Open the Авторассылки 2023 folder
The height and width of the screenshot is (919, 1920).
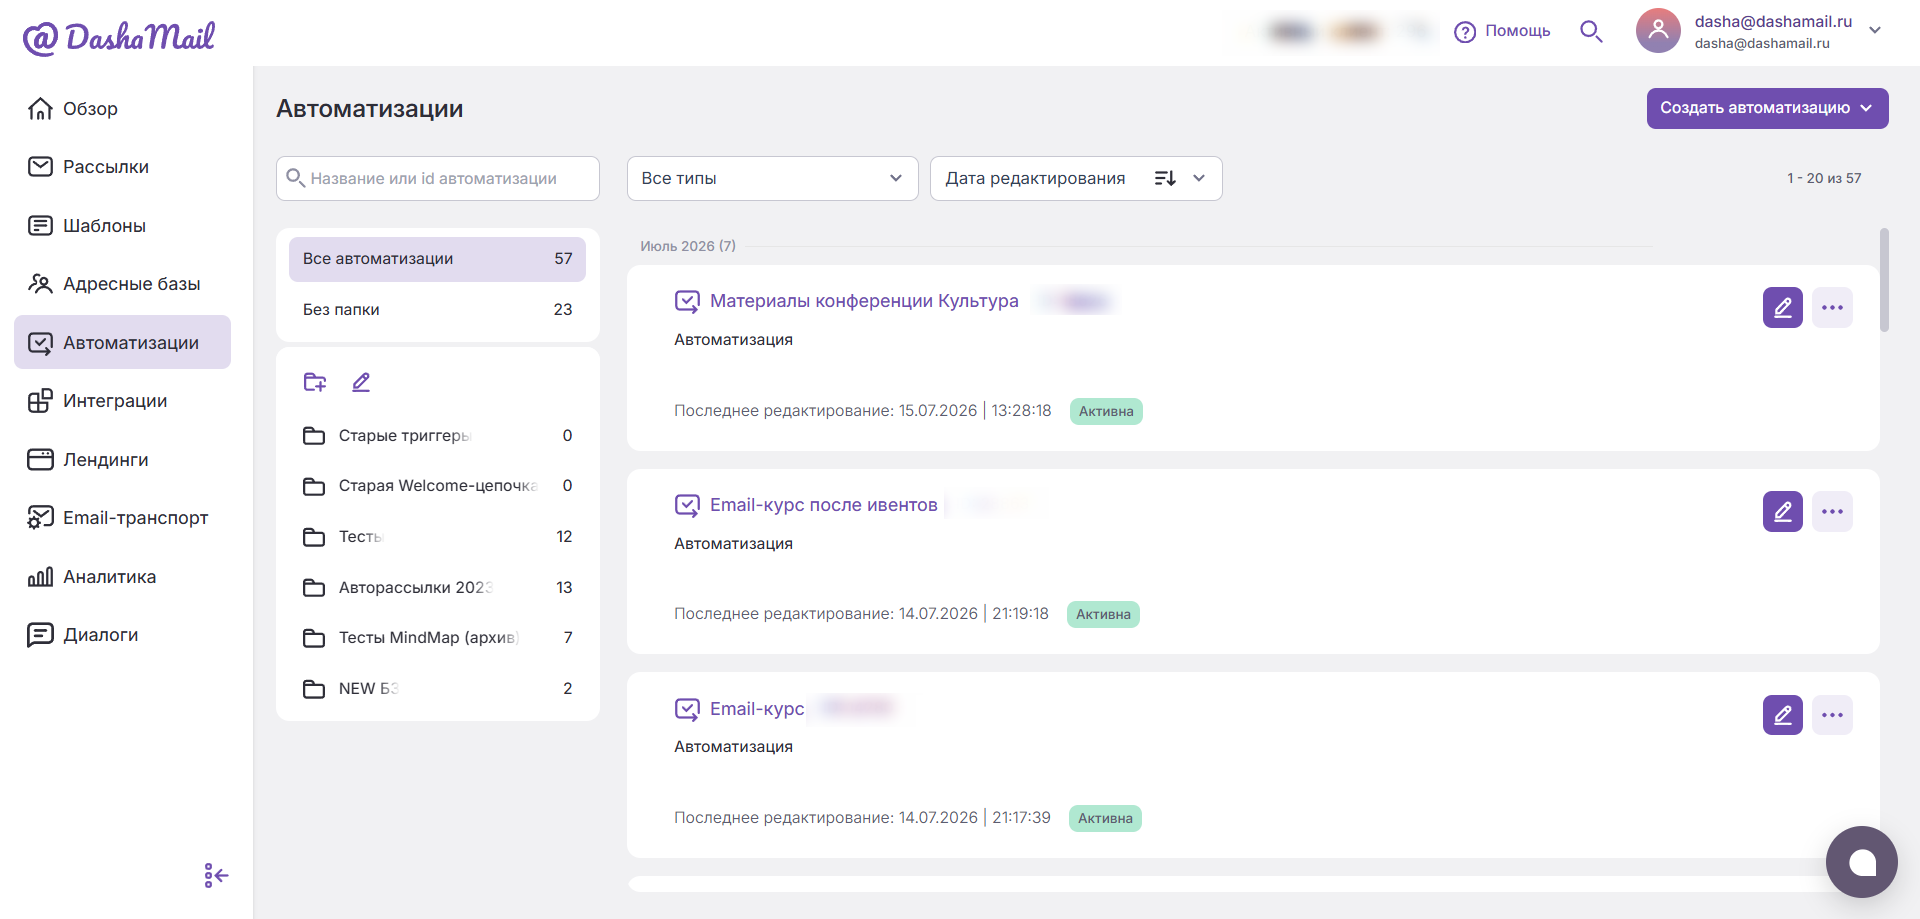tap(437, 588)
